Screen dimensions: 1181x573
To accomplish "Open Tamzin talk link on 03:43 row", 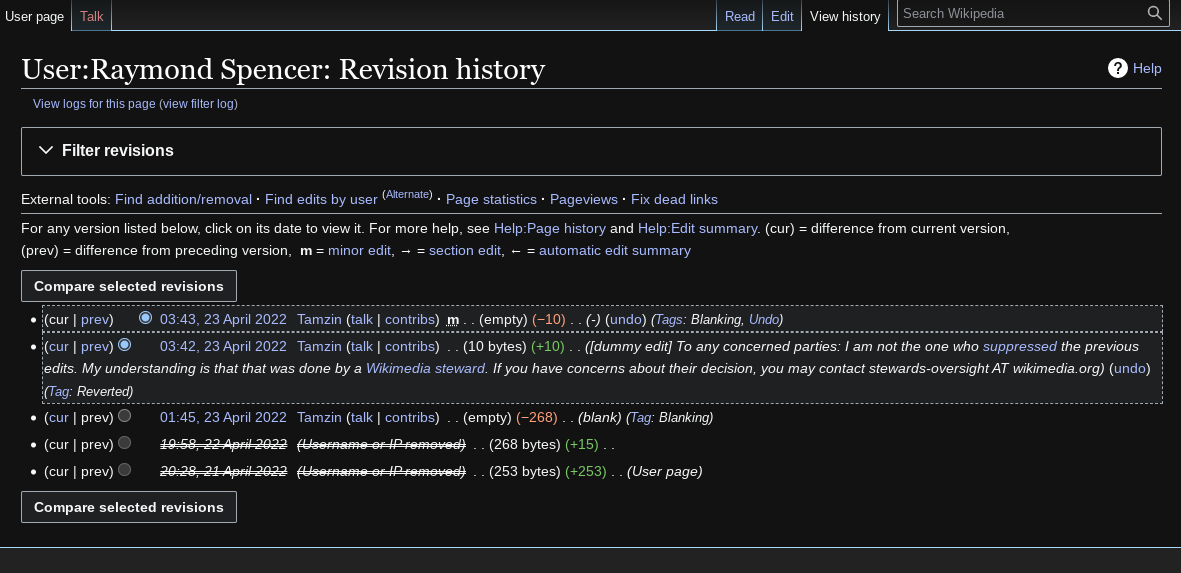I will click(x=362, y=319).
